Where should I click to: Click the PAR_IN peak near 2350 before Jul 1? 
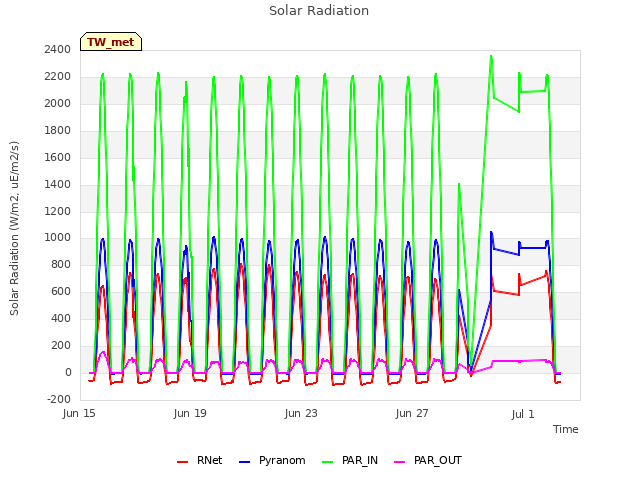pyautogui.click(x=491, y=57)
